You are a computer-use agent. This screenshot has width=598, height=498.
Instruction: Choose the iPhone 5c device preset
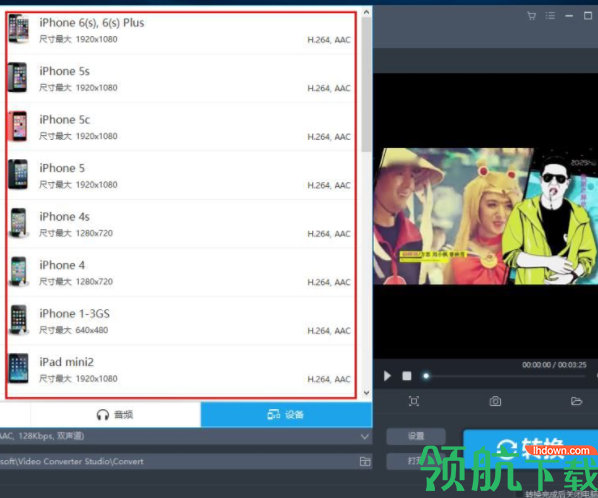pos(181,127)
